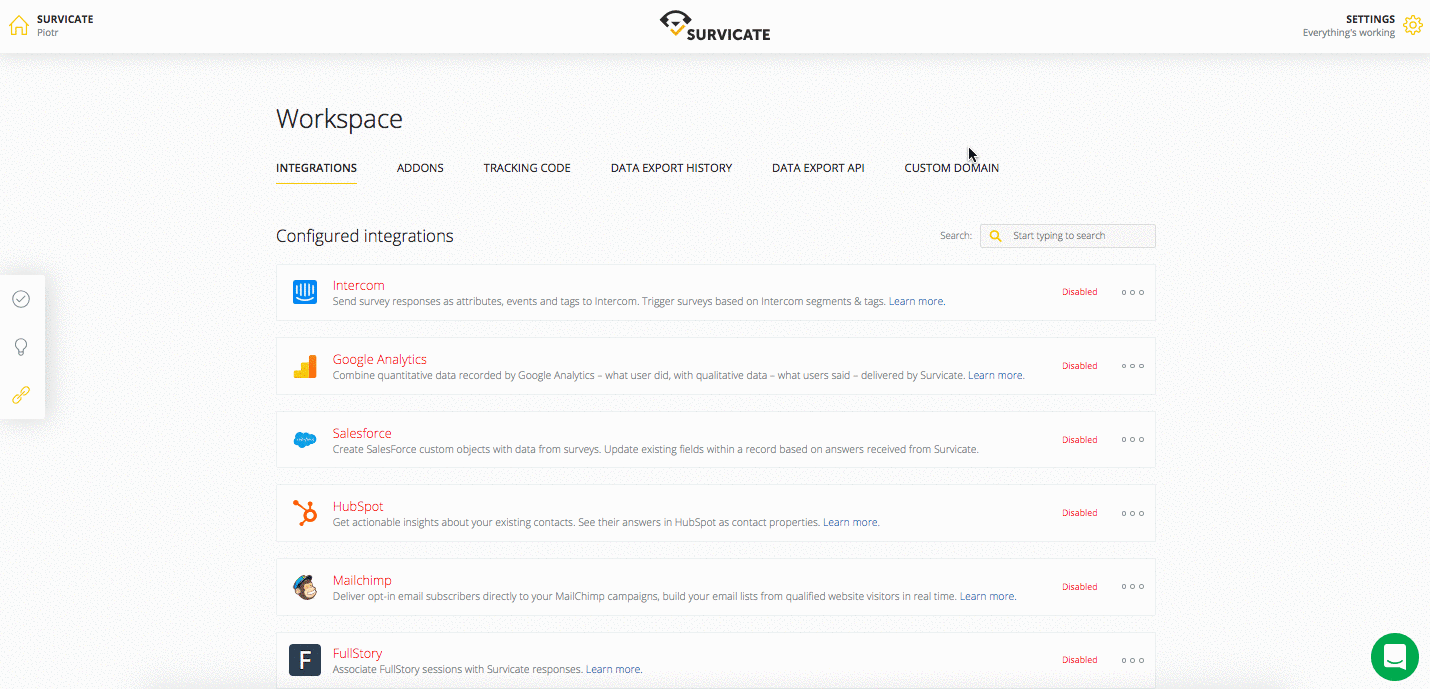
Task: Switch to the Addons tab
Action: [x=420, y=168]
